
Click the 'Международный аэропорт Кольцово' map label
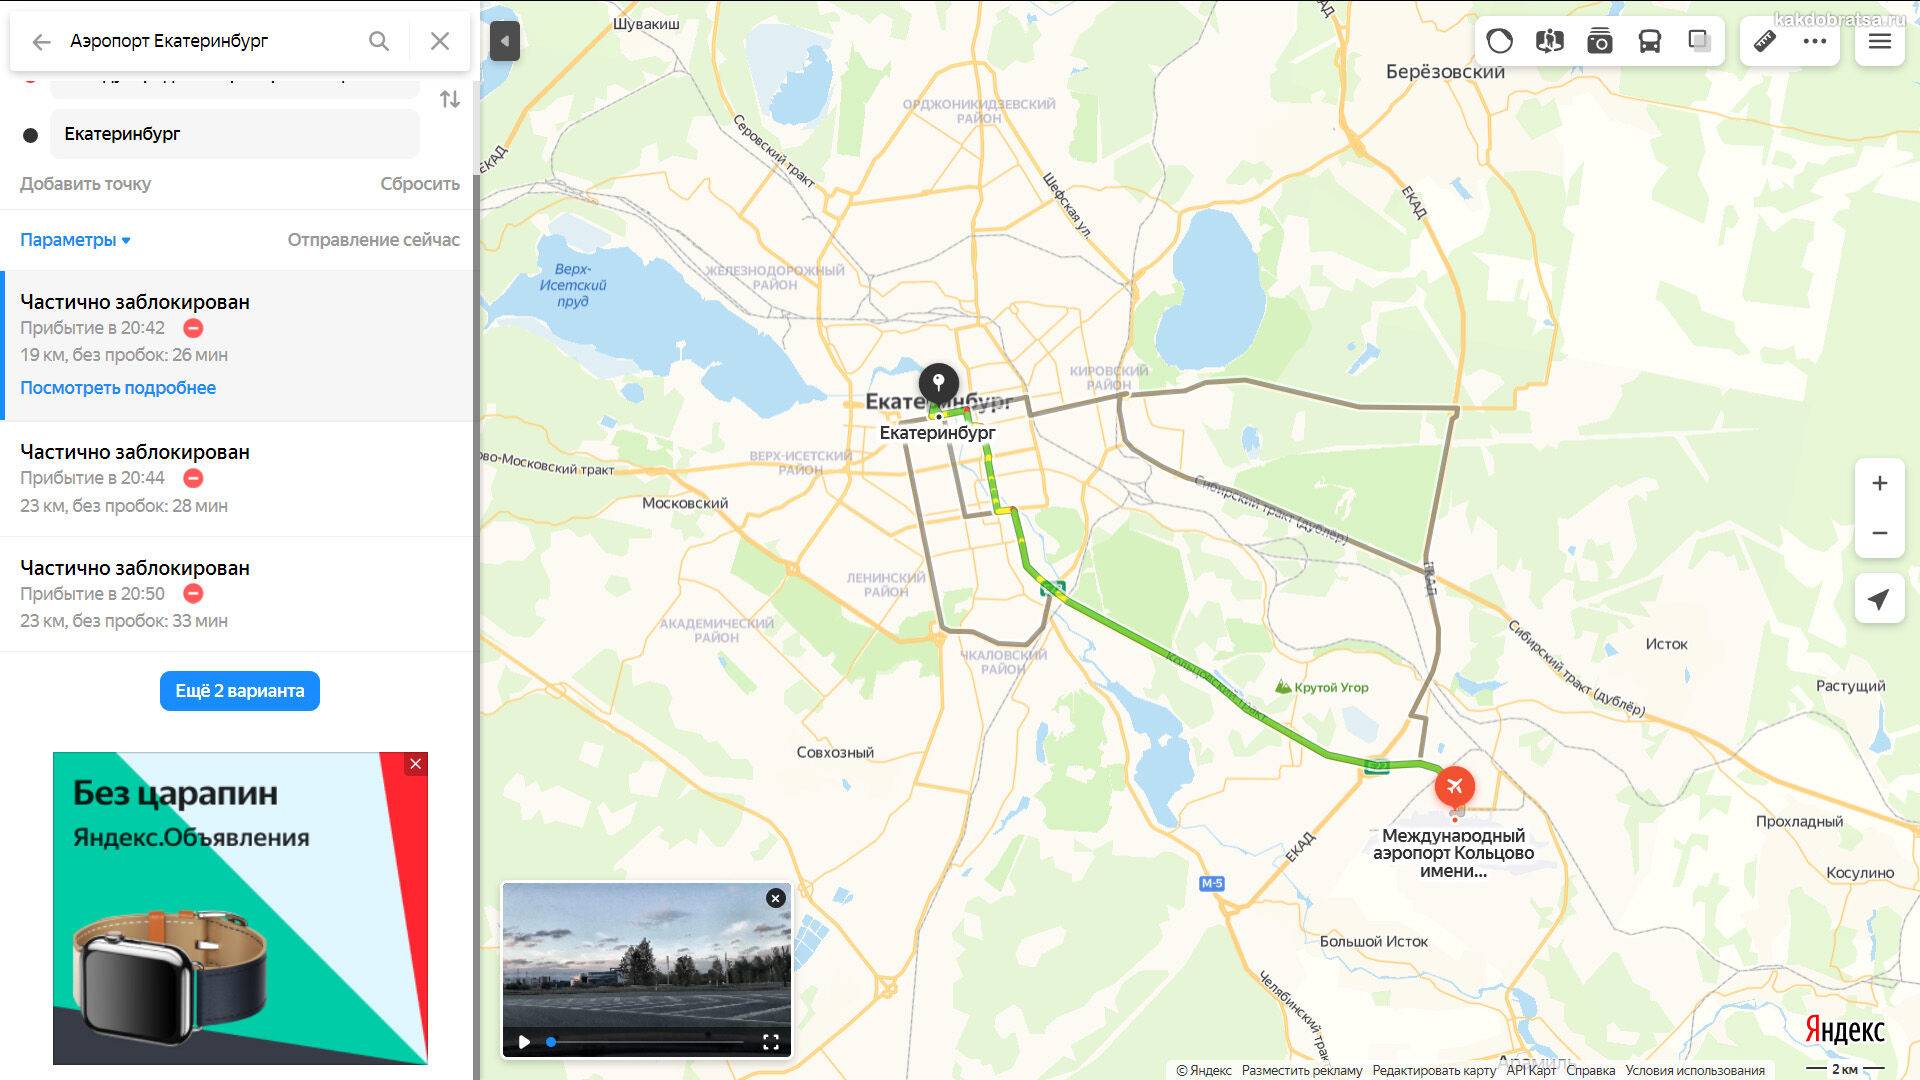click(x=1453, y=853)
